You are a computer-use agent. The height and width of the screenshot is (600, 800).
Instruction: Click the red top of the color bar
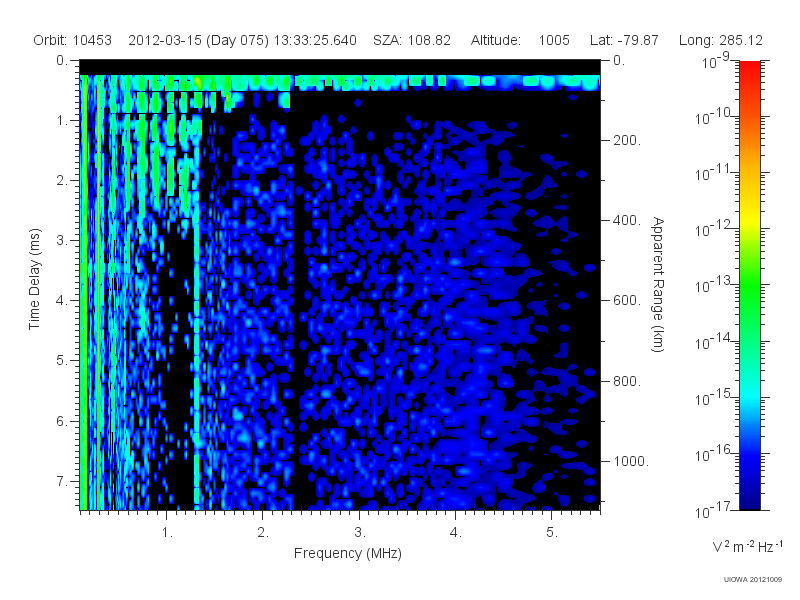(x=749, y=69)
